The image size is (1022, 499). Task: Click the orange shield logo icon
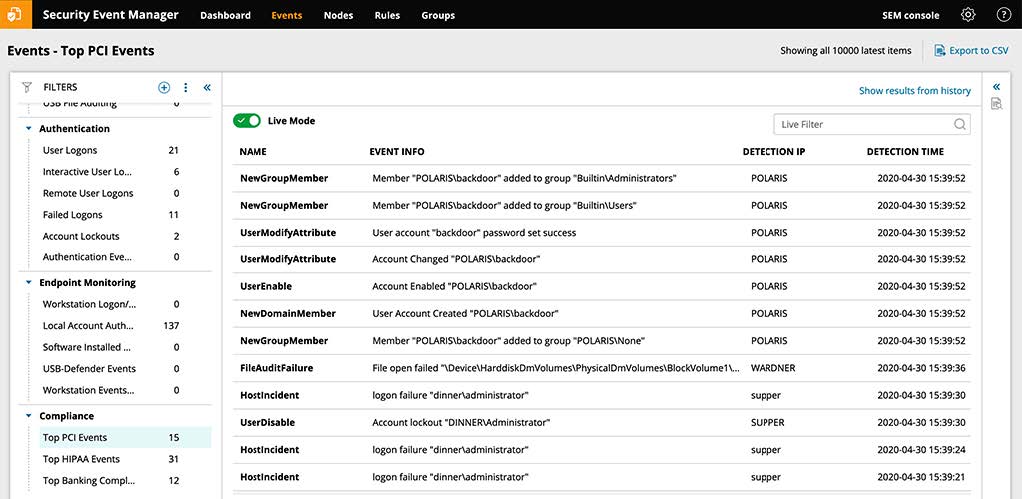click(16, 14)
